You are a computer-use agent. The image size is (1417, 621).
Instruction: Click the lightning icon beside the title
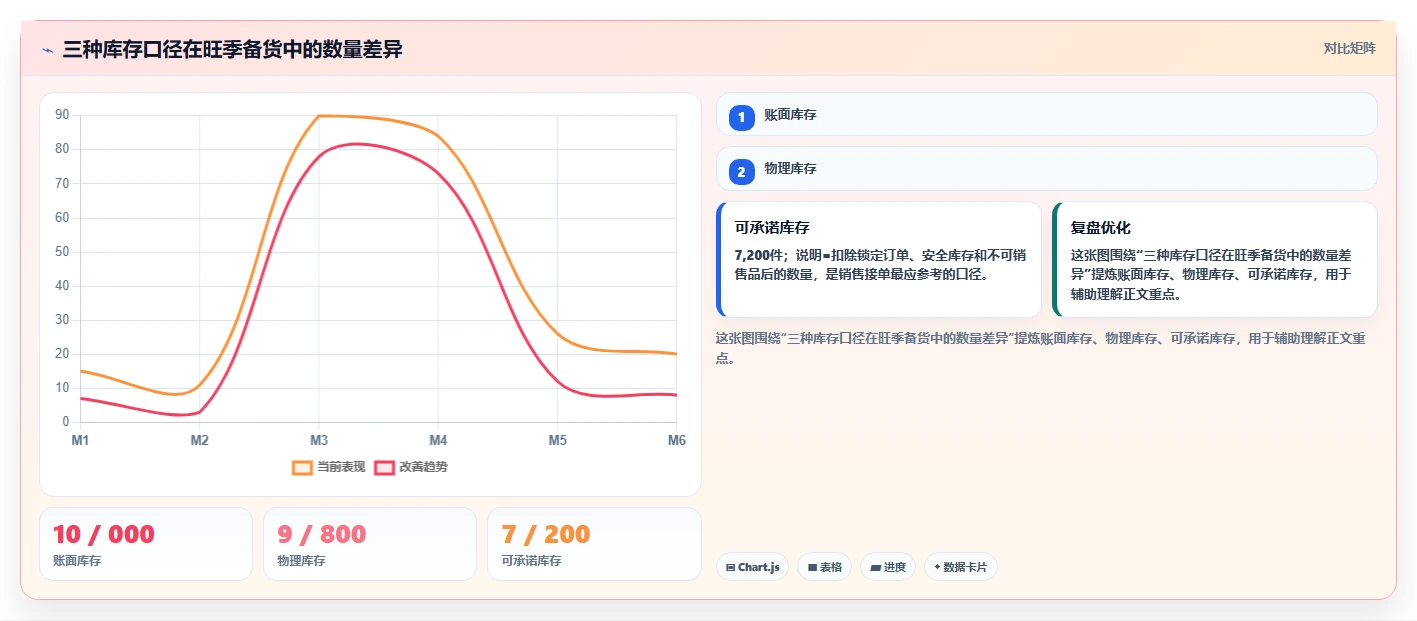click(47, 49)
